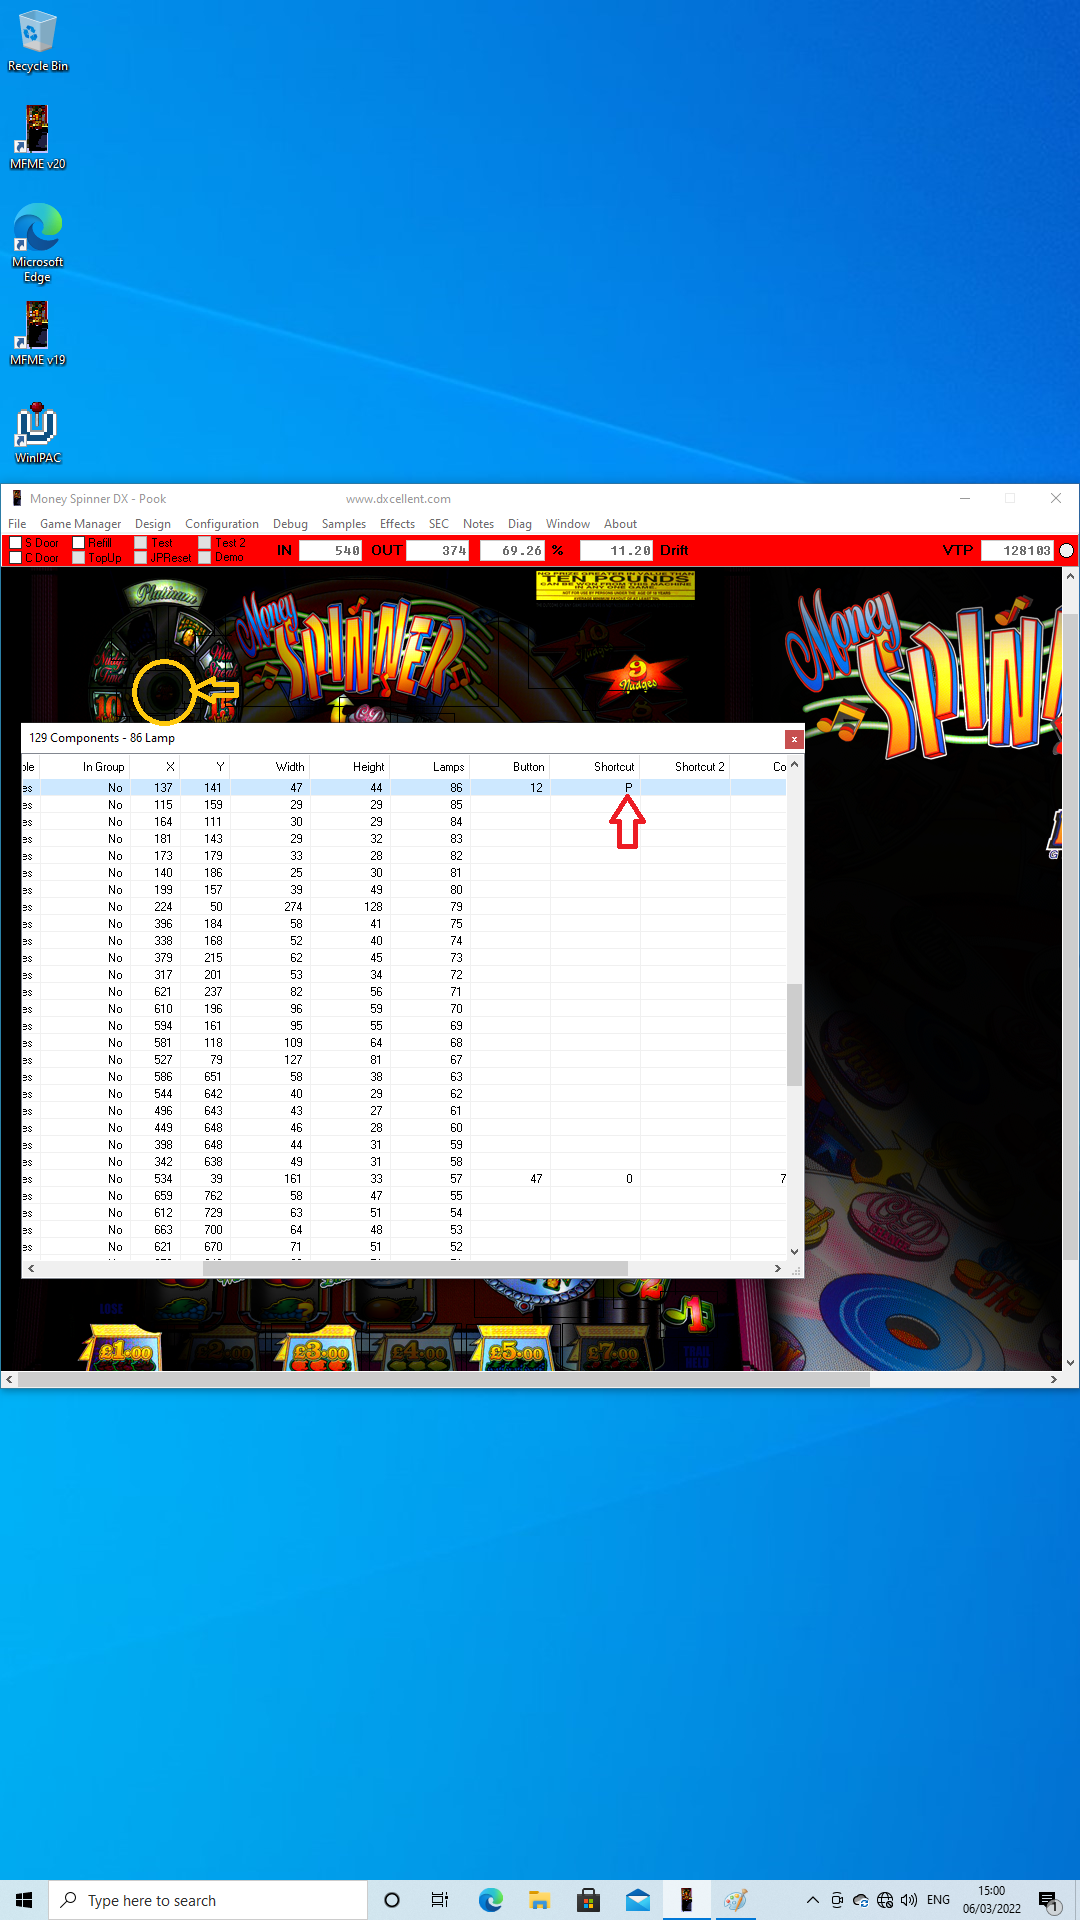
Task: Open the SEC menu
Action: (439, 524)
